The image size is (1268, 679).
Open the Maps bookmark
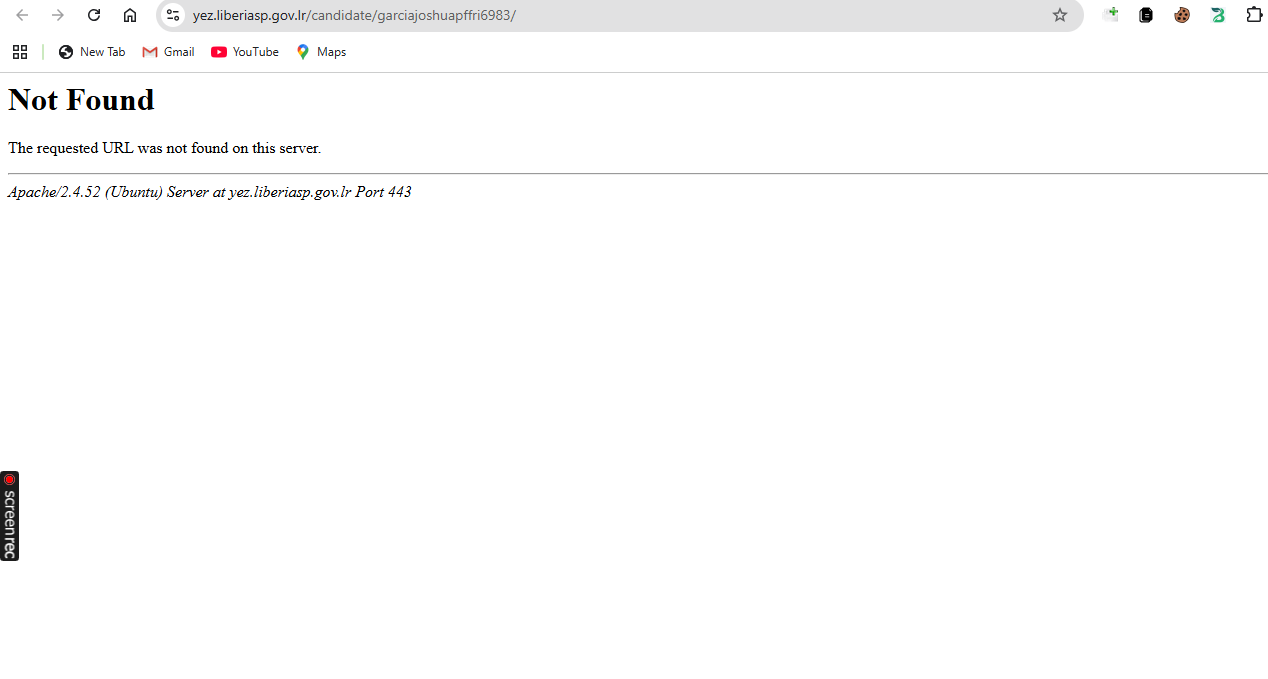click(x=321, y=52)
